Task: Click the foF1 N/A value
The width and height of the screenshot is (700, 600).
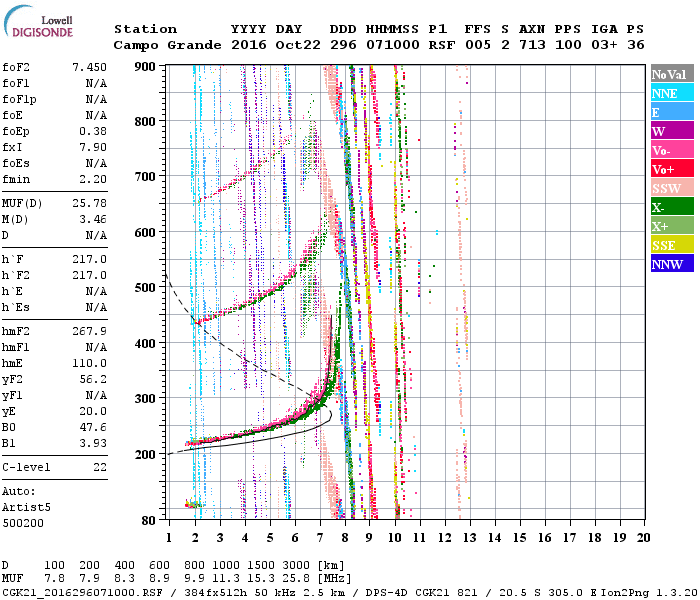Action: (x=96, y=83)
